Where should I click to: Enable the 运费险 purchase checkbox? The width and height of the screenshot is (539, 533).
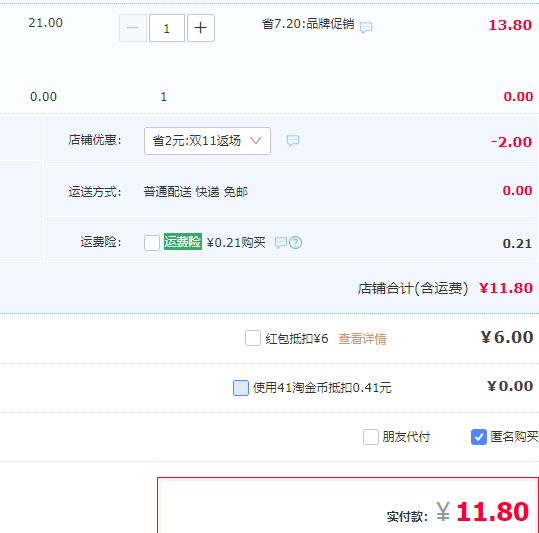[152, 243]
